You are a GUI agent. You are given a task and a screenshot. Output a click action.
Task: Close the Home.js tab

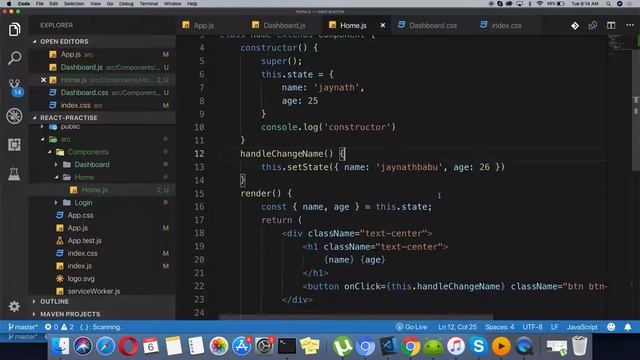pos(382,25)
